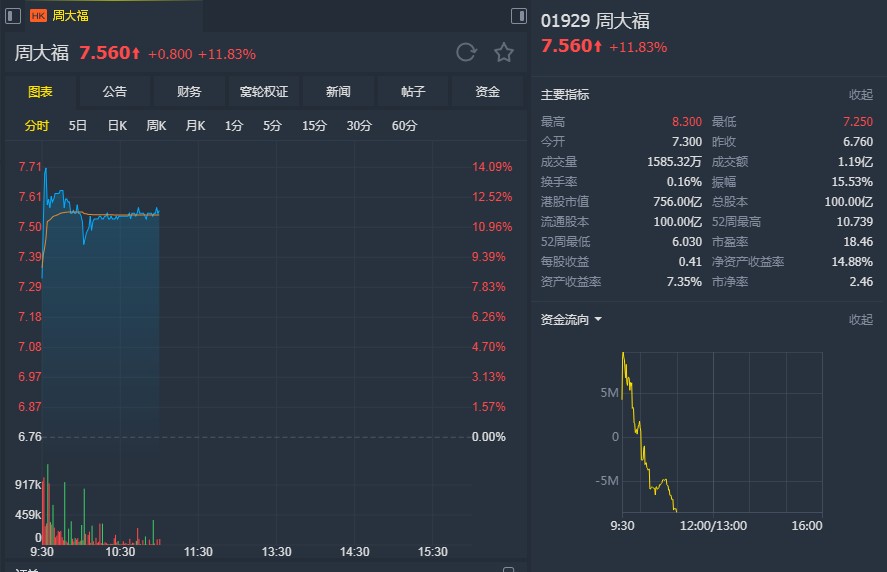
Task: Open the 资金 tab
Action: [x=488, y=92]
